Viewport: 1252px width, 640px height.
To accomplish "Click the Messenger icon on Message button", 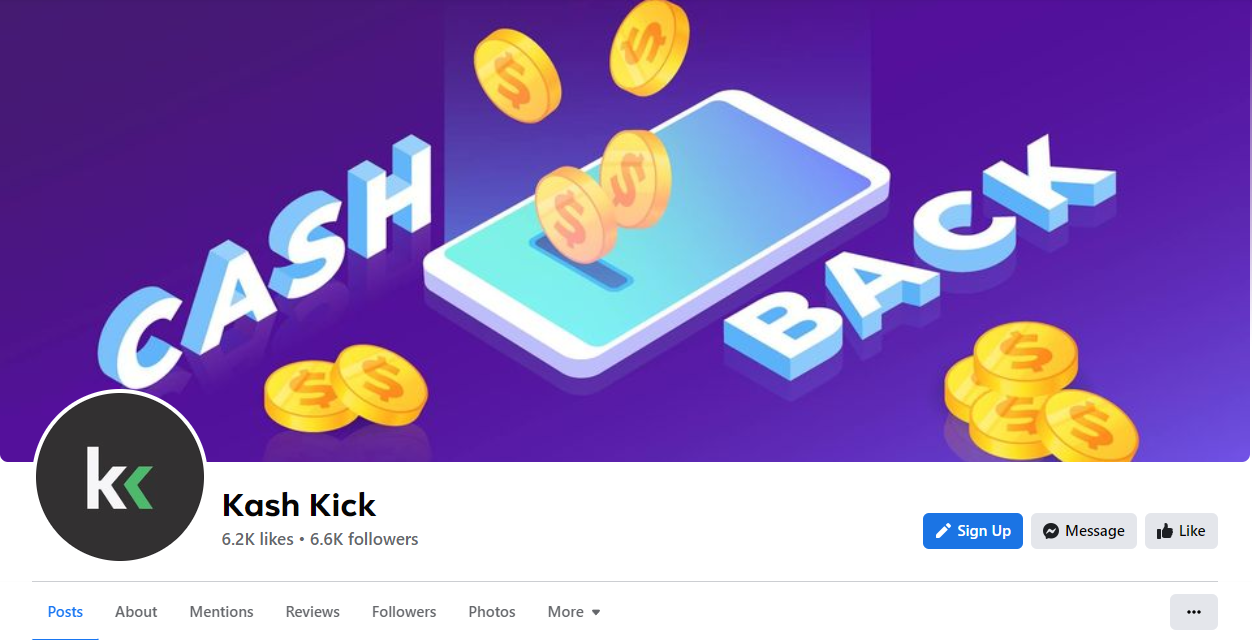I will [1051, 531].
